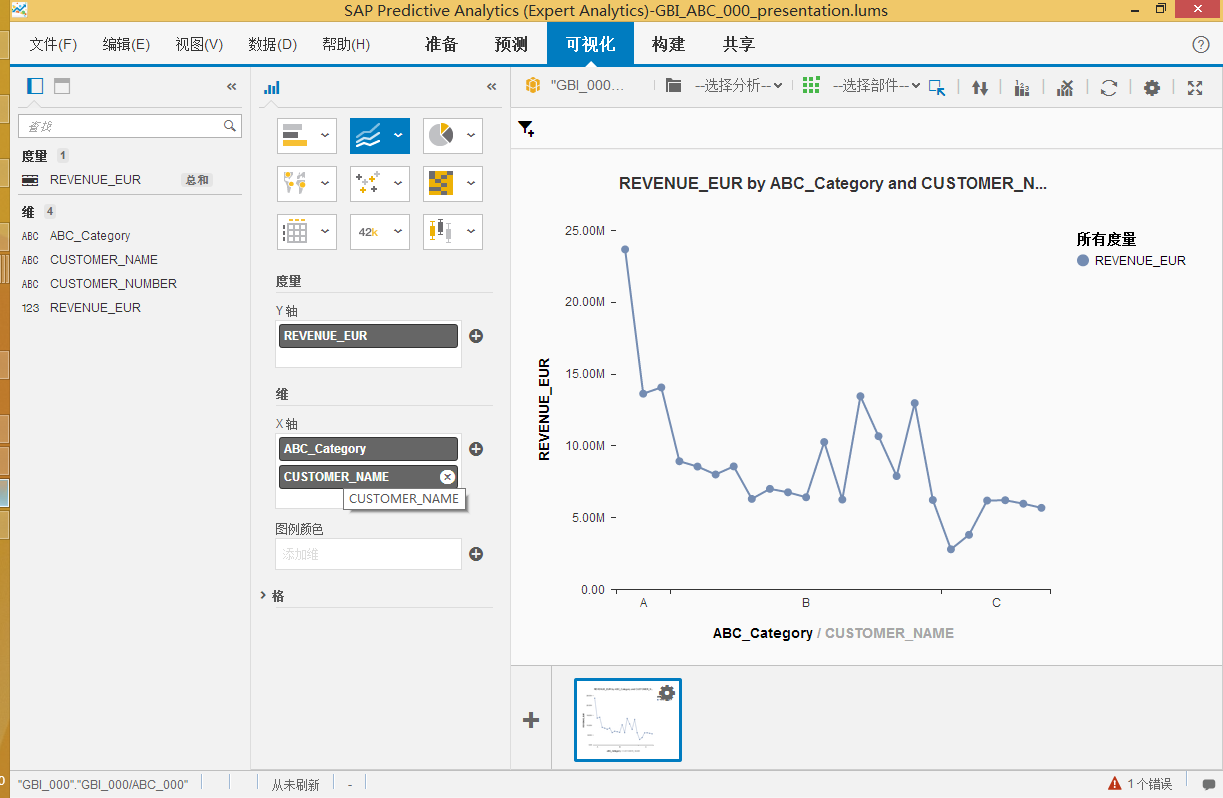Open the 数据(D) menu
This screenshot has width=1223, height=798.
[x=273, y=45]
